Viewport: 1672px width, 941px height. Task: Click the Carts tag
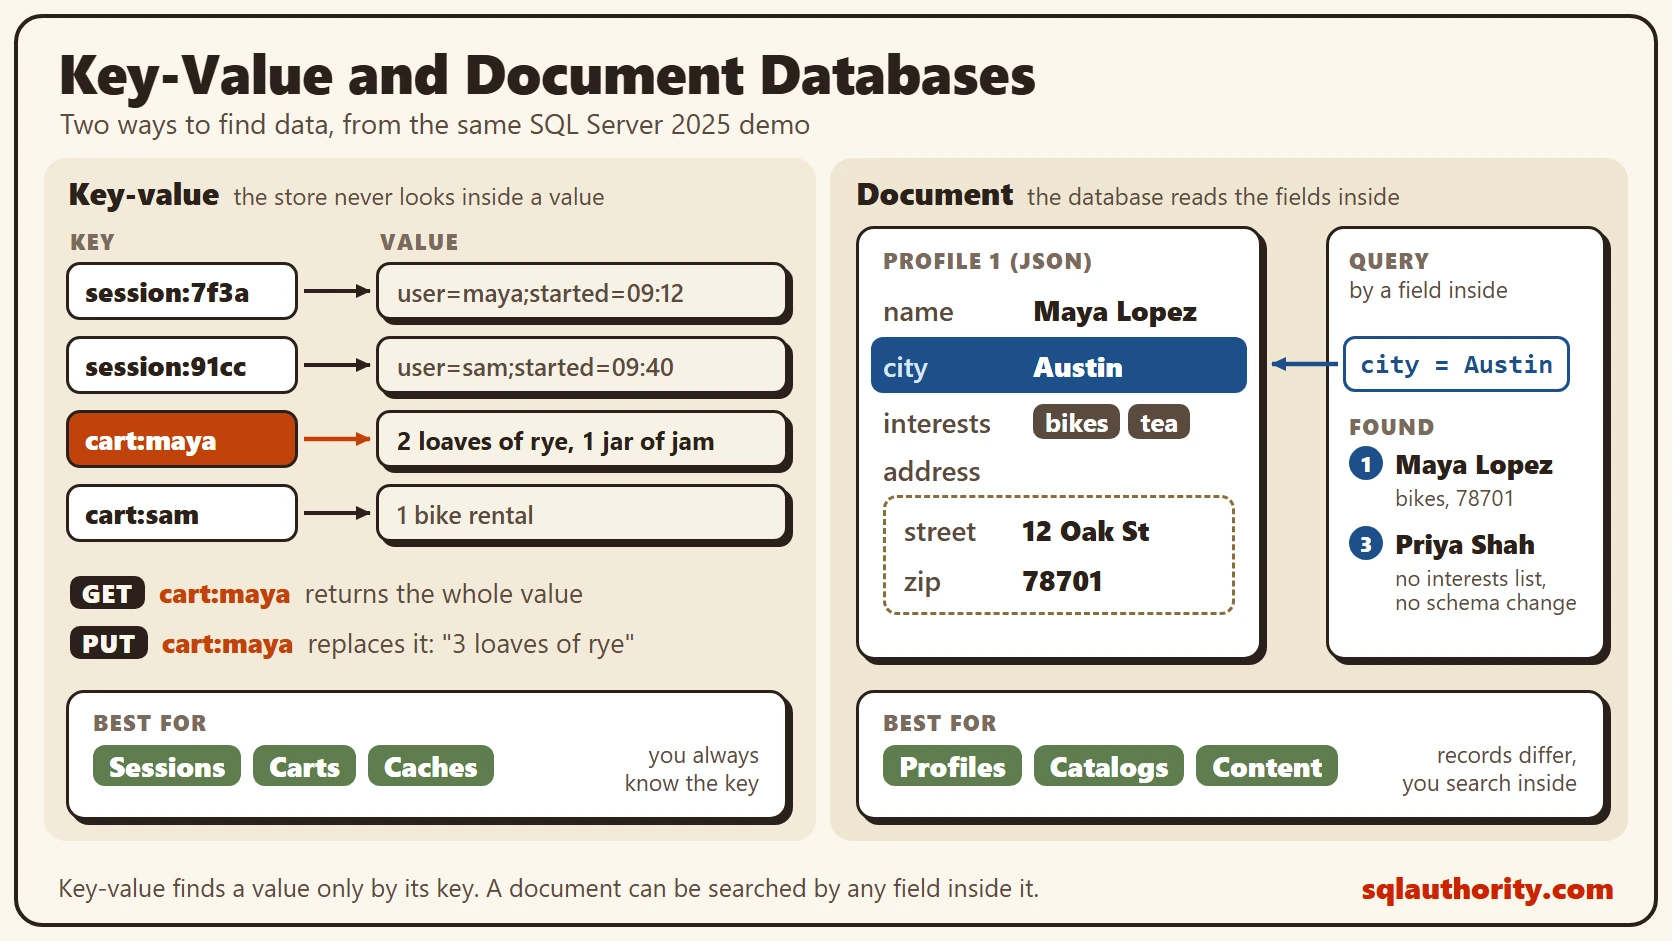click(304, 766)
